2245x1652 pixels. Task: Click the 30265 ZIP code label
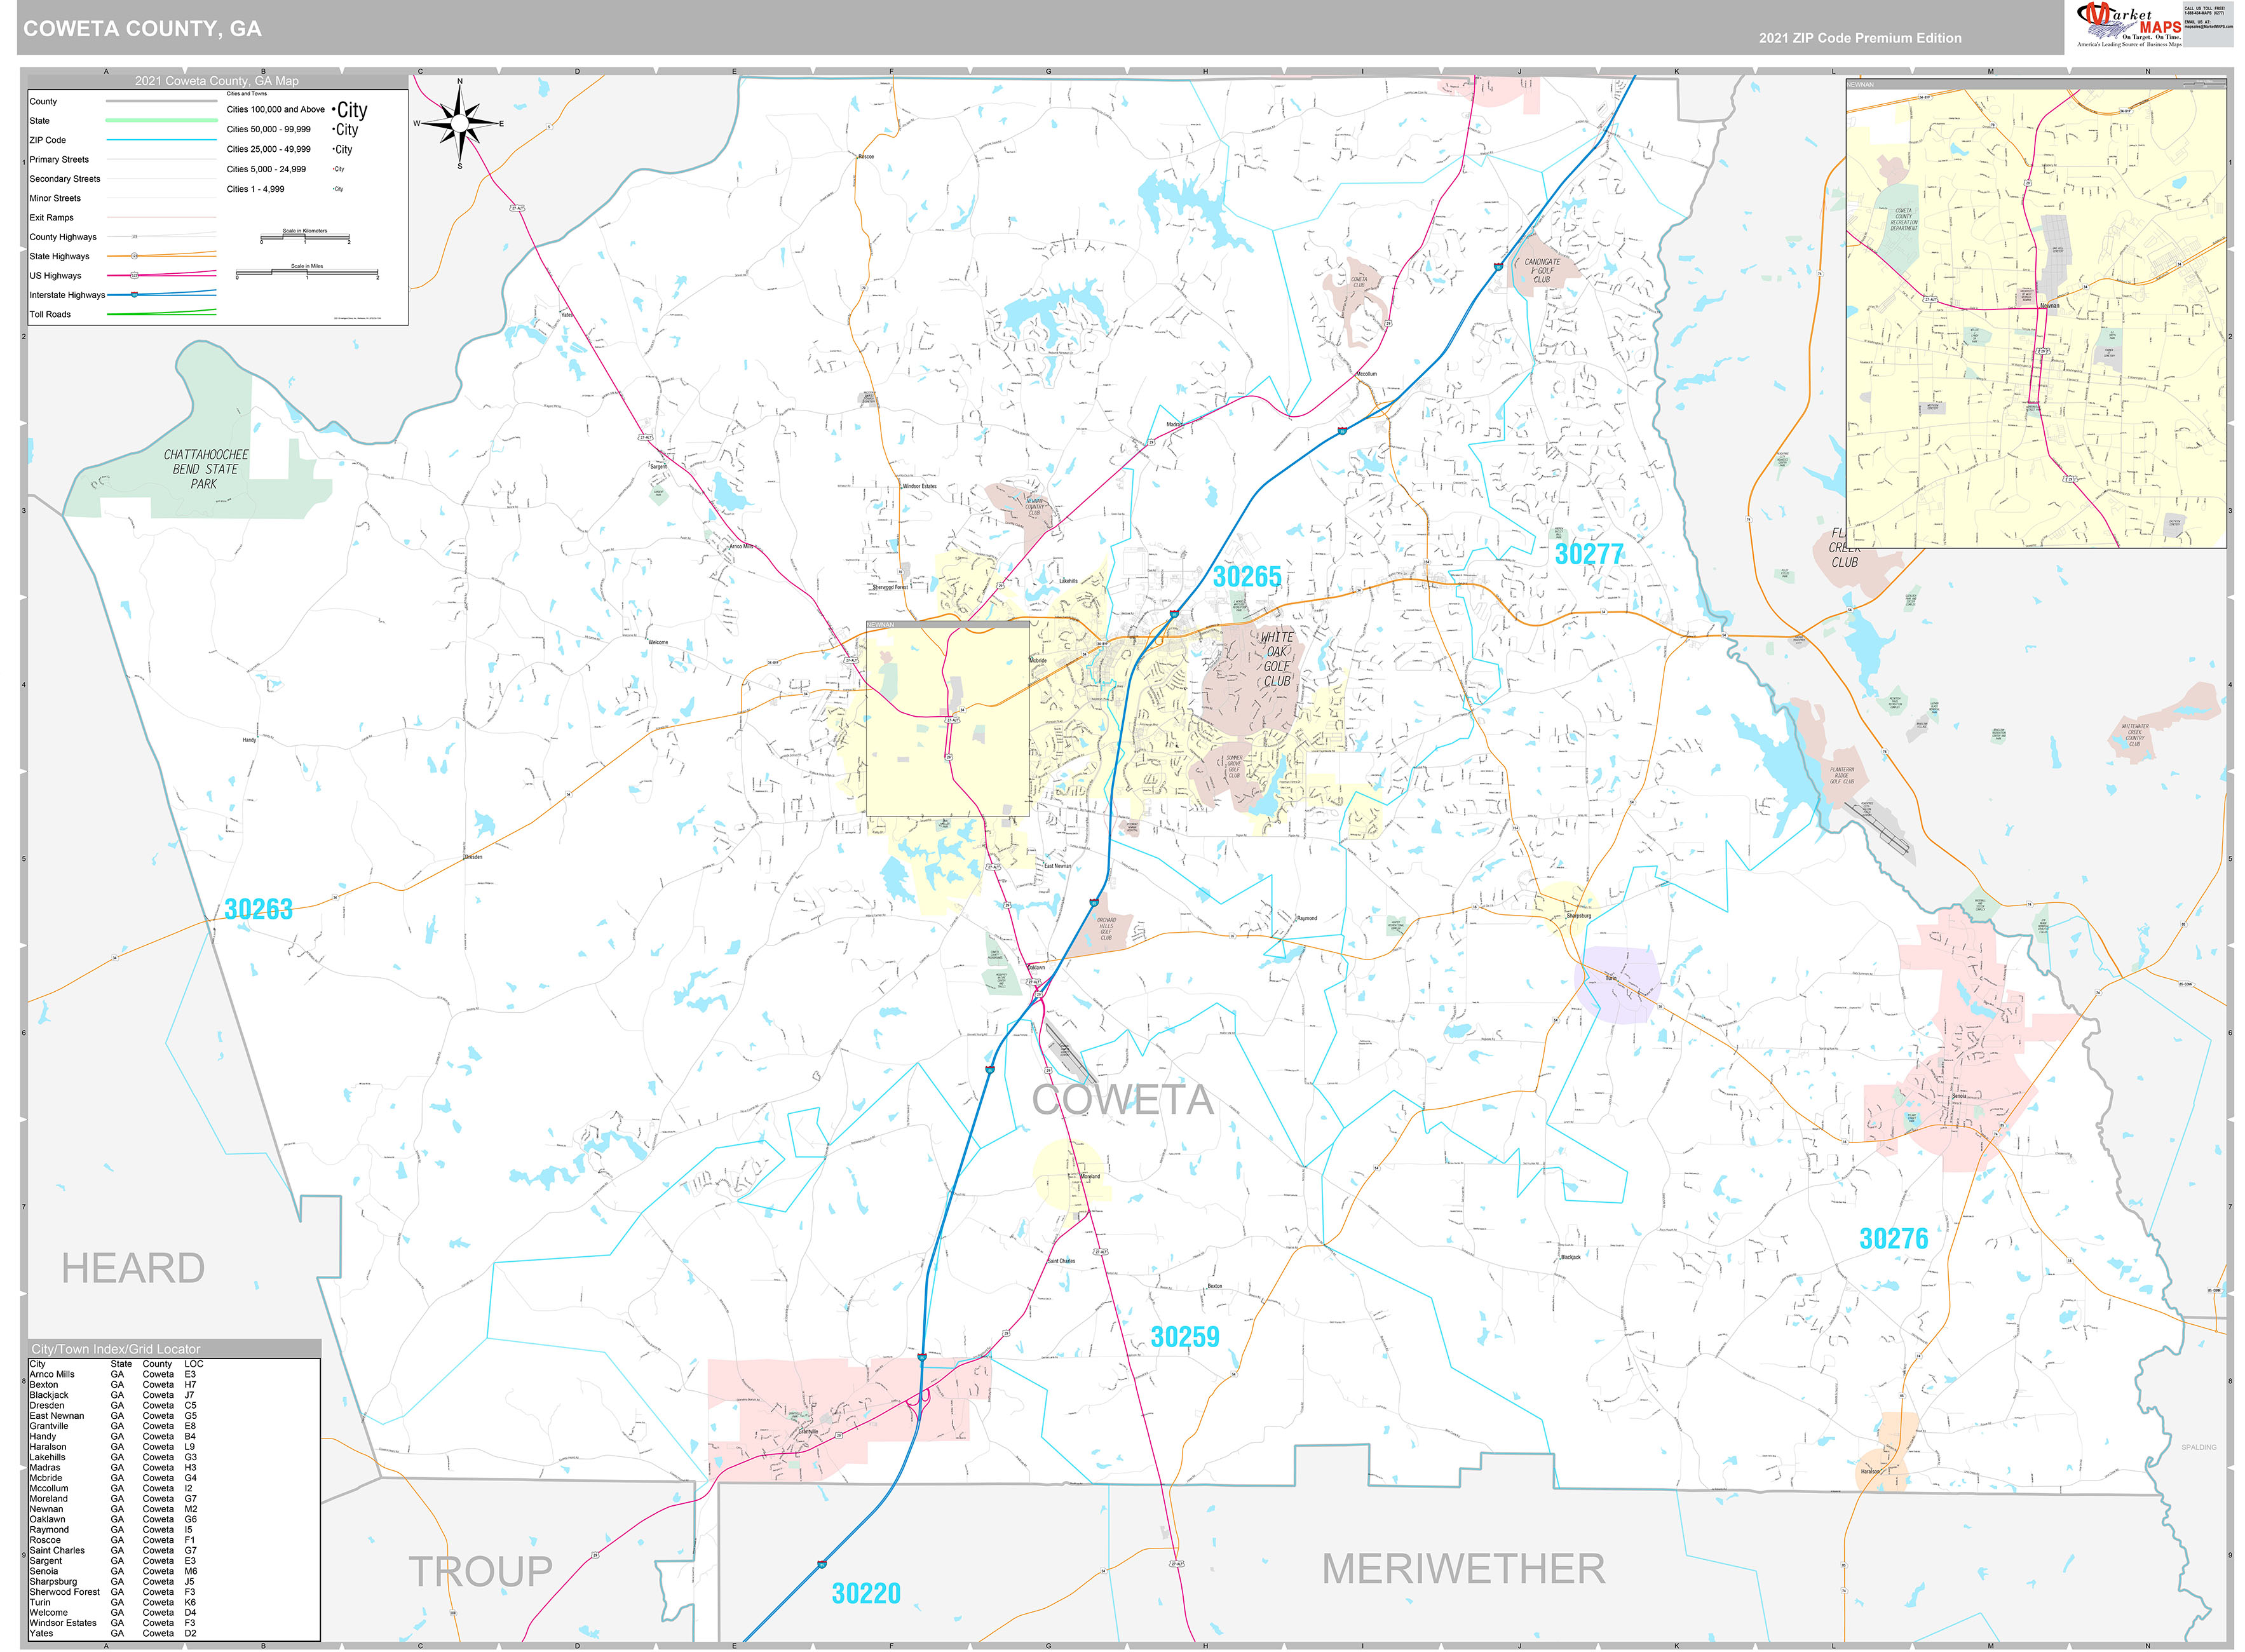(1247, 577)
